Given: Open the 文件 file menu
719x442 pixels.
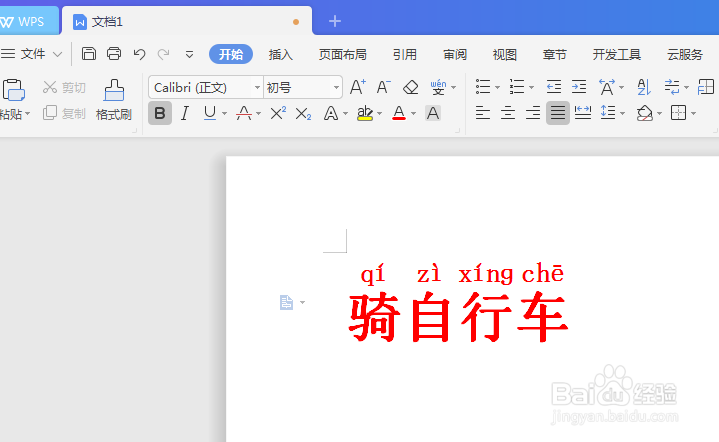Looking at the screenshot, I should [31, 54].
